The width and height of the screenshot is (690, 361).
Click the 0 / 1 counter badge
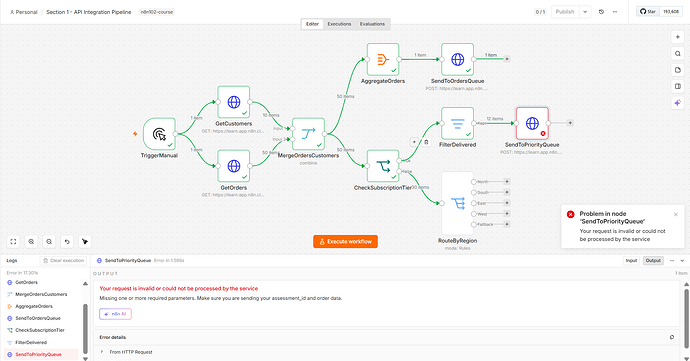pos(540,12)
